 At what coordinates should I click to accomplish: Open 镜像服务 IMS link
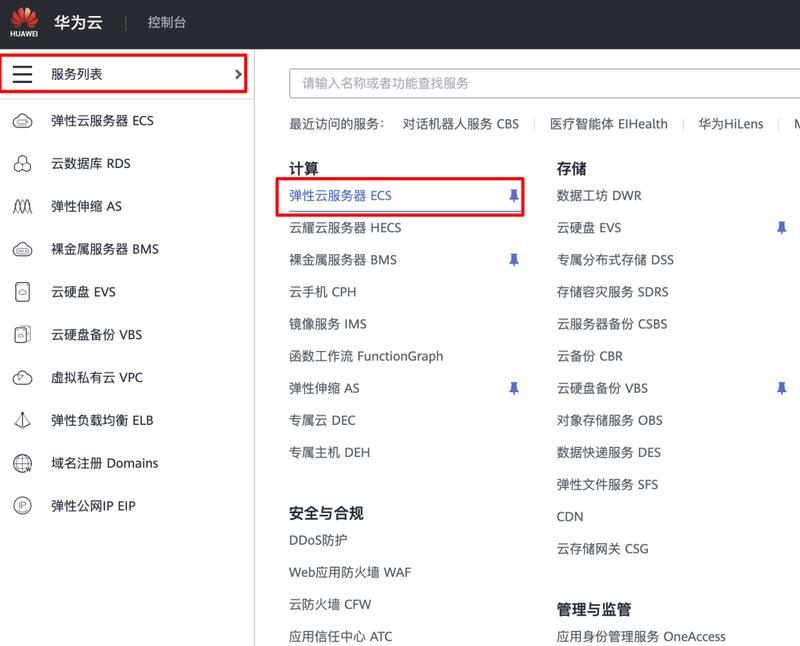328,324
